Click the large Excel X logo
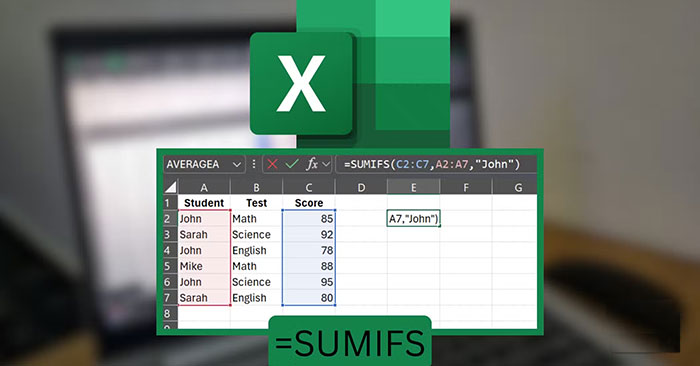This screenshot has height=366, width=700. [301, 83]
